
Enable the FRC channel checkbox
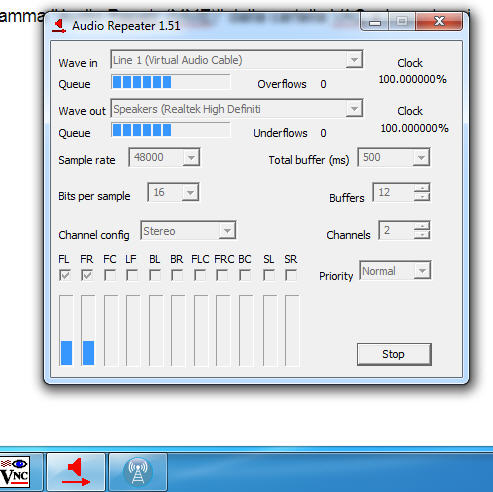pos(222,275)
